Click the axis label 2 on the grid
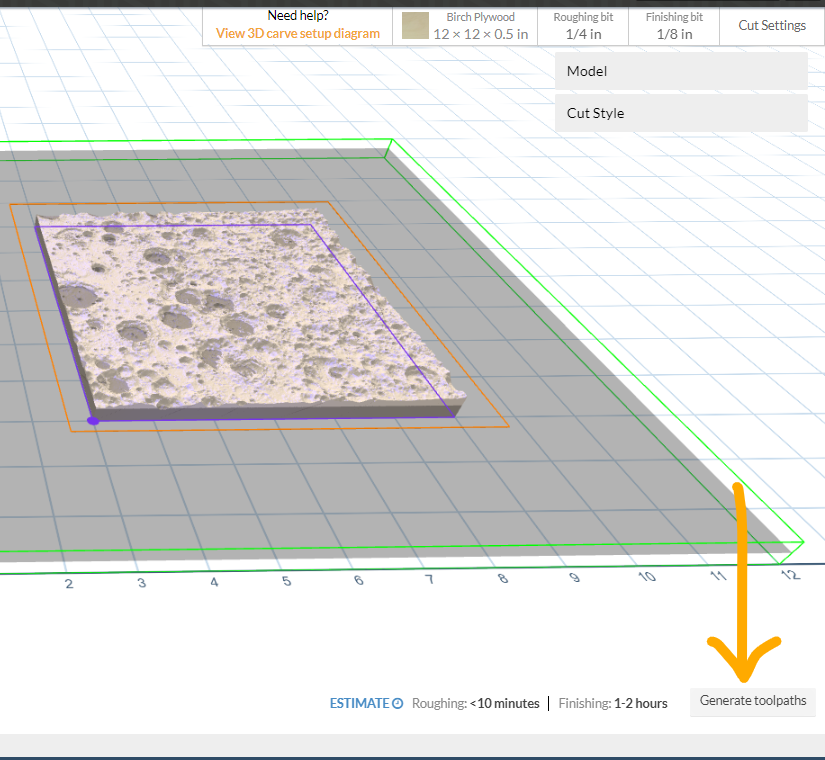Screen dimensions: 825x760 (x=68, y=583)
